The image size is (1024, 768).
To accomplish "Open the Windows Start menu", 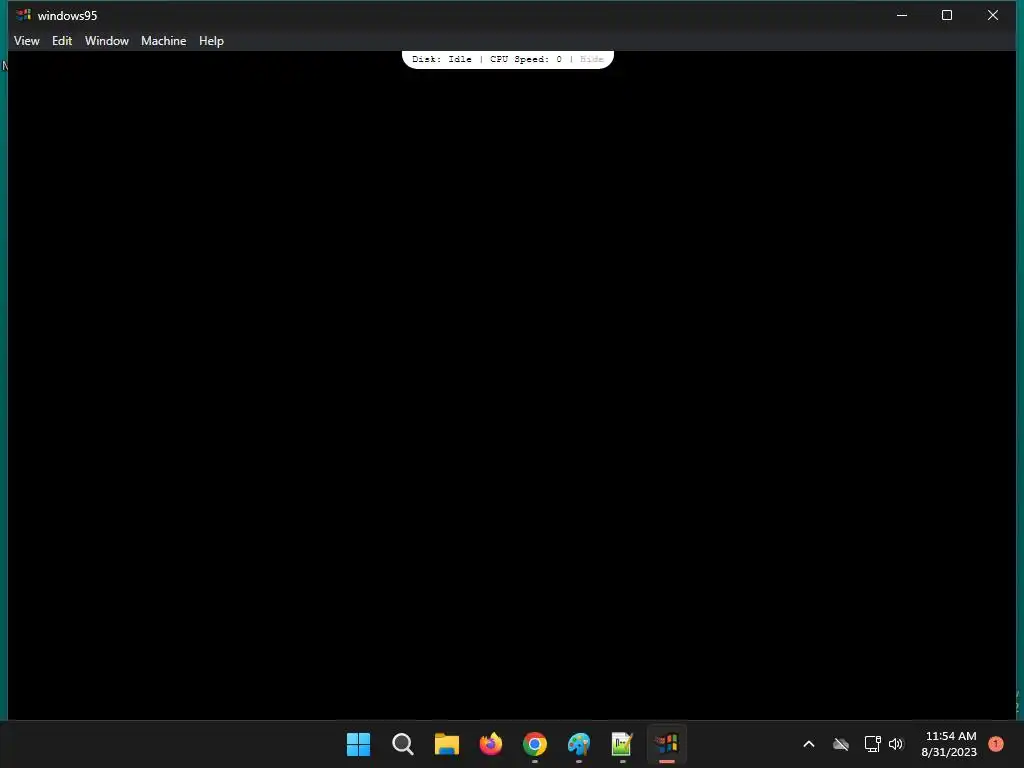I will coord(359,744).
